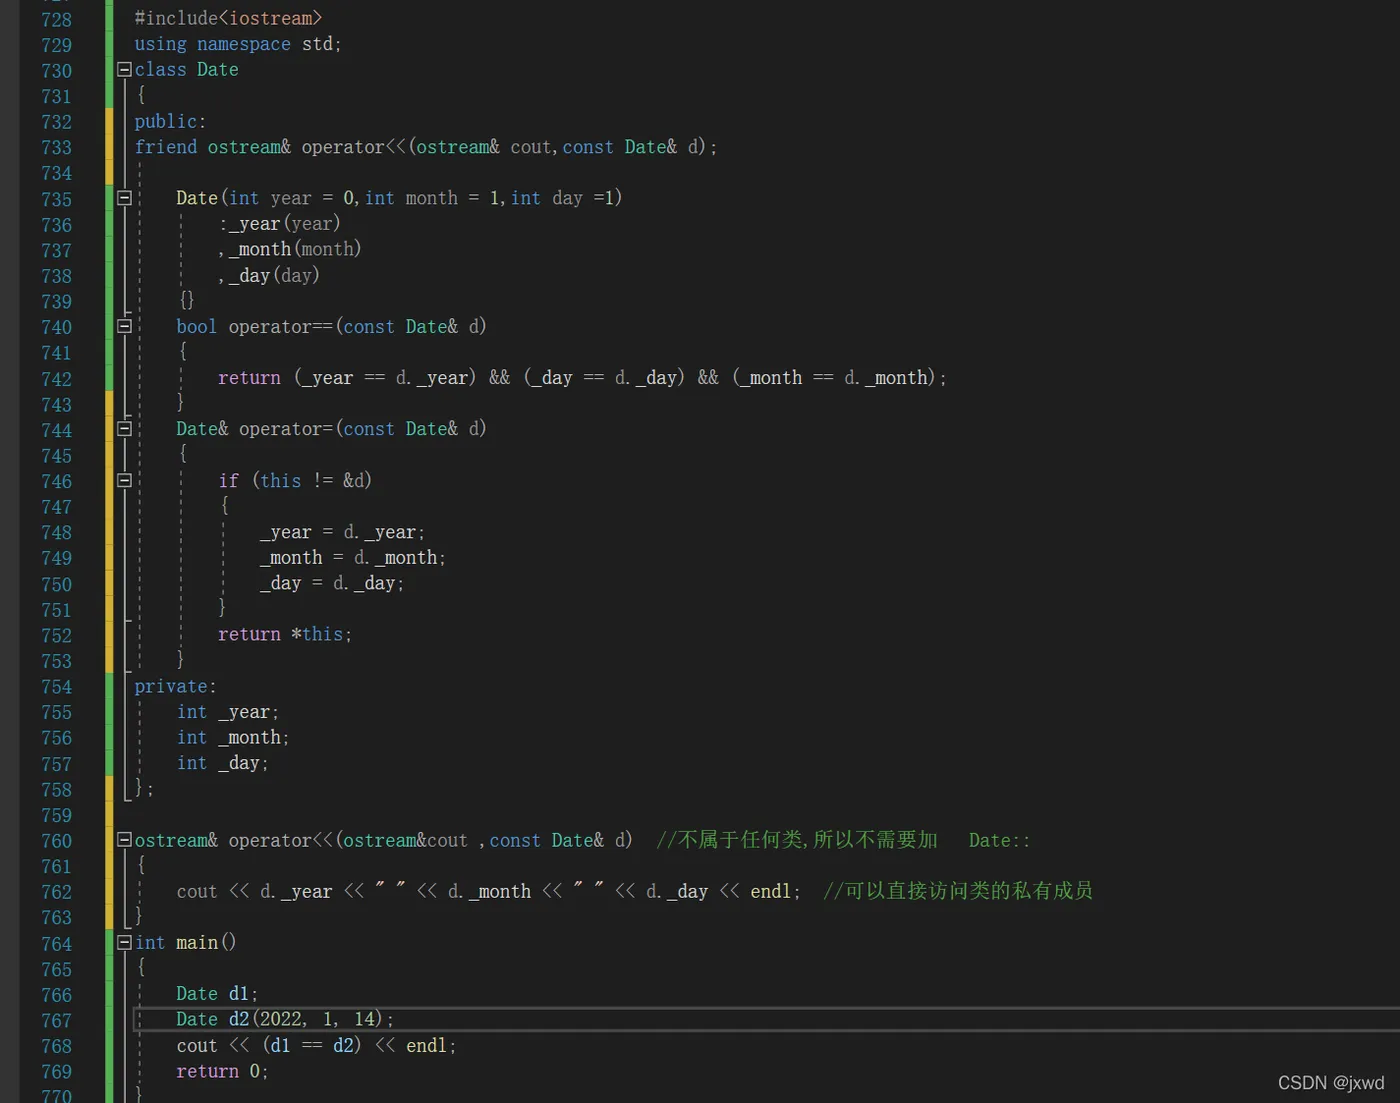Click 'return *this;' statement
Screen dimensions: 1400x1103
pyautogui.click(x=285, y=634)
